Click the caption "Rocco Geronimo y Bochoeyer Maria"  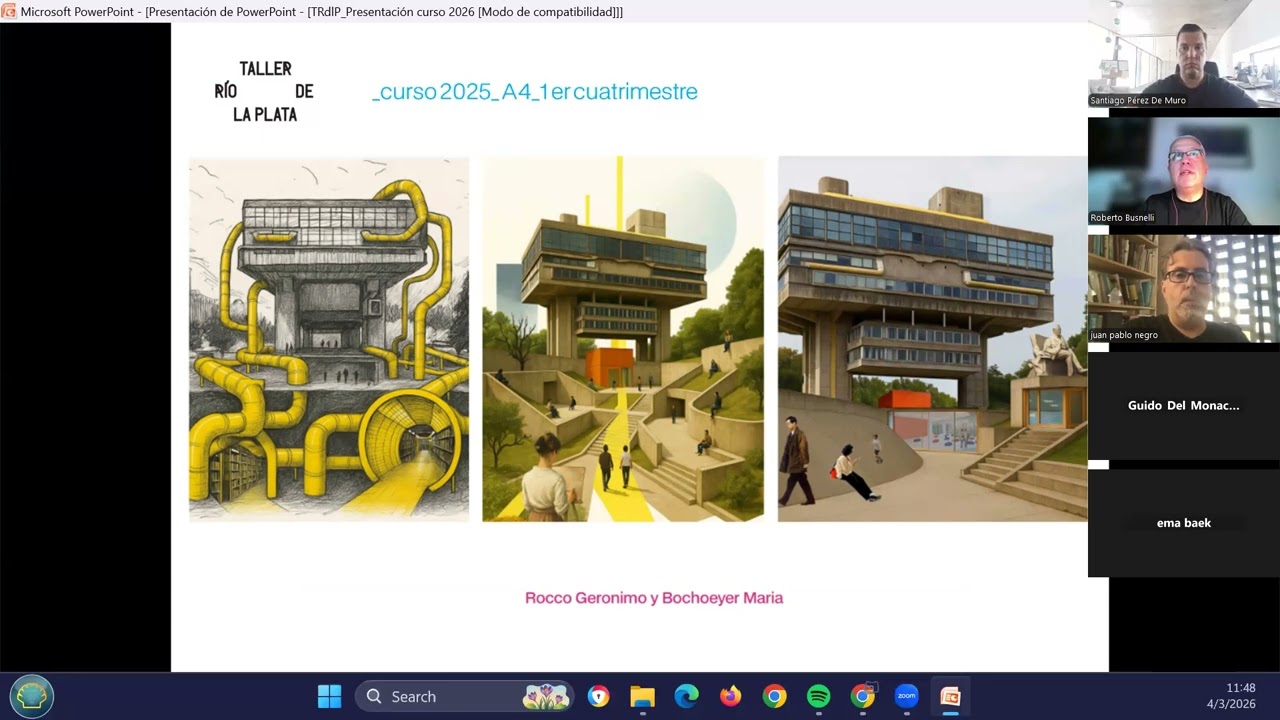click(654, 598)
